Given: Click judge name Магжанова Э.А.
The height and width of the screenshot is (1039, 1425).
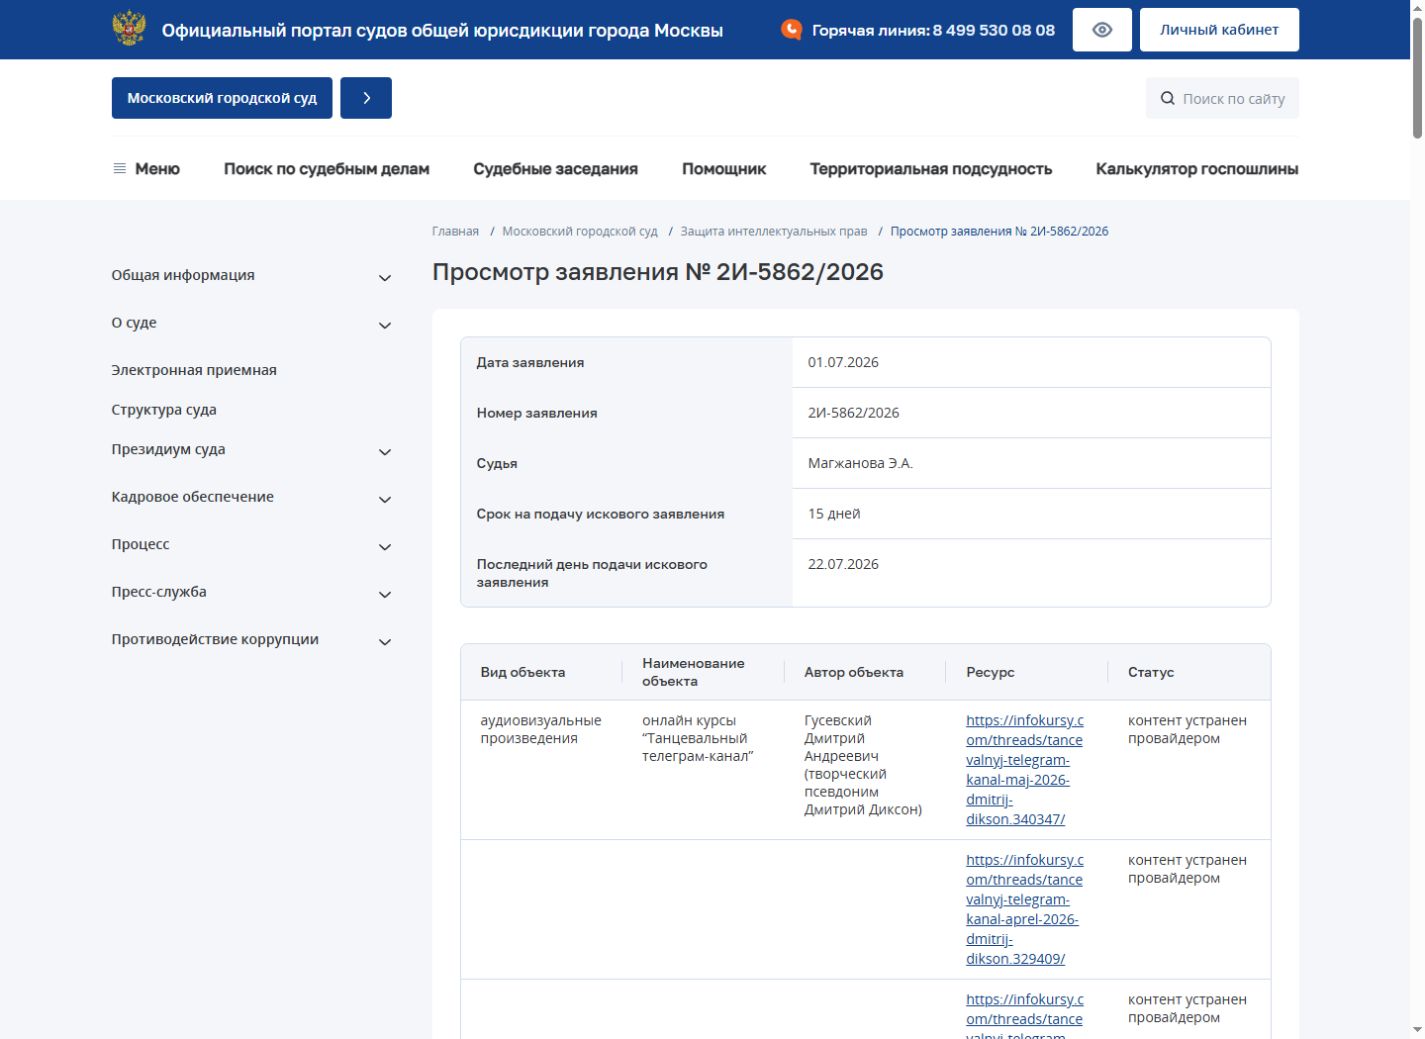Looking at the screenshot, I should [x=860, y=463].
